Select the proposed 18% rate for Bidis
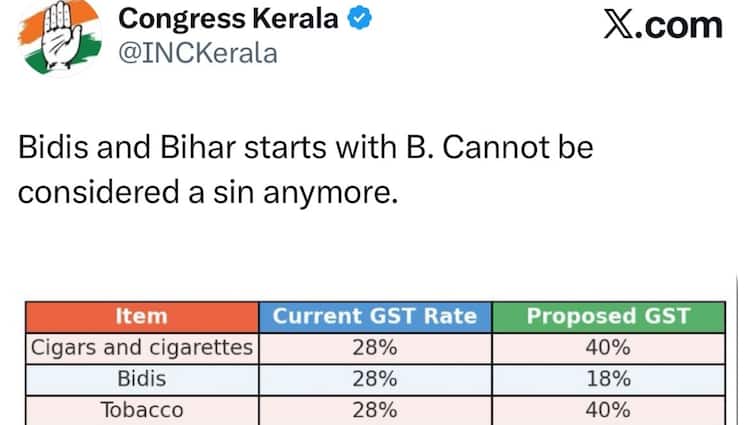755x425 pixels. click(608, 379)
